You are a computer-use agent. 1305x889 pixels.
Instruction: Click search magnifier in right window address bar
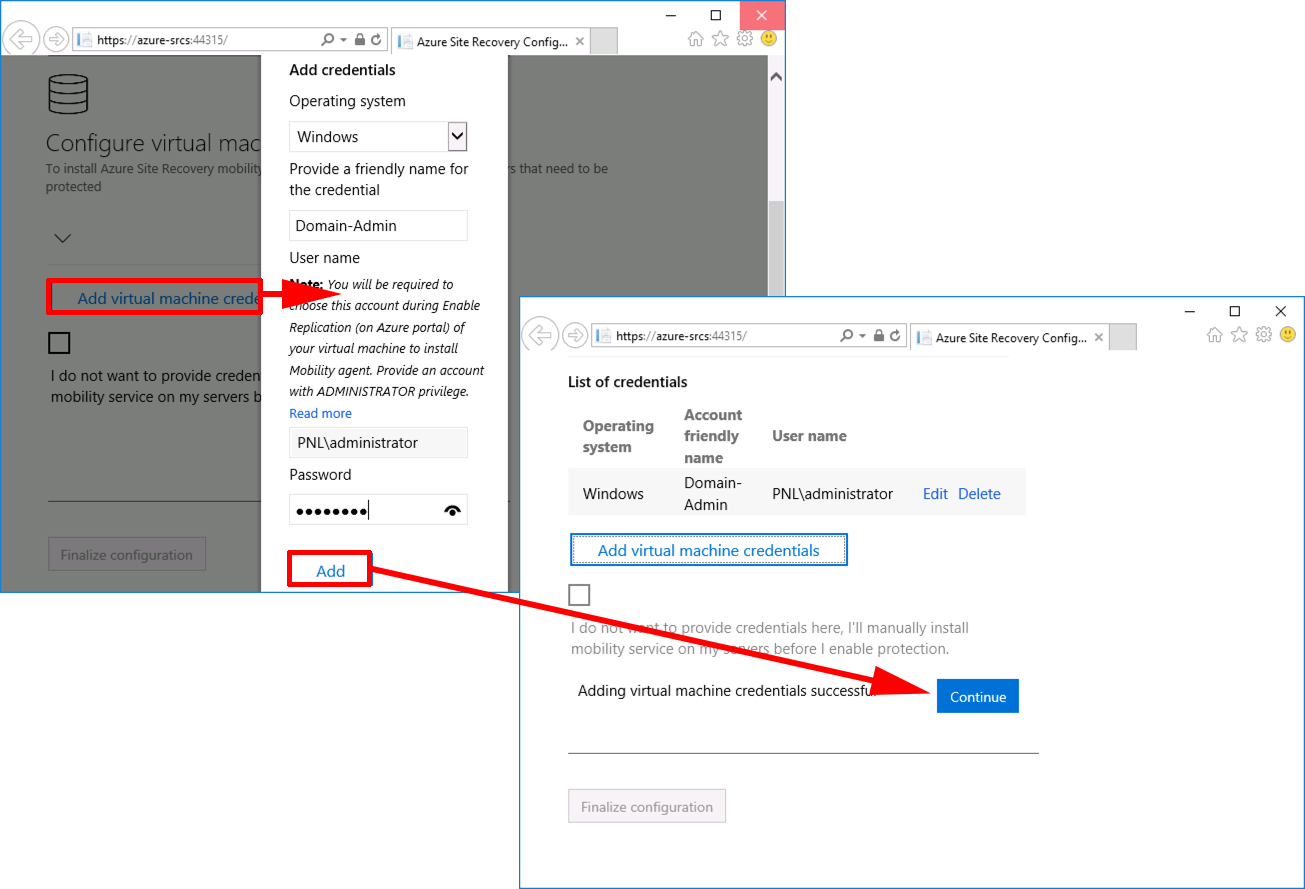coord(847,336)
